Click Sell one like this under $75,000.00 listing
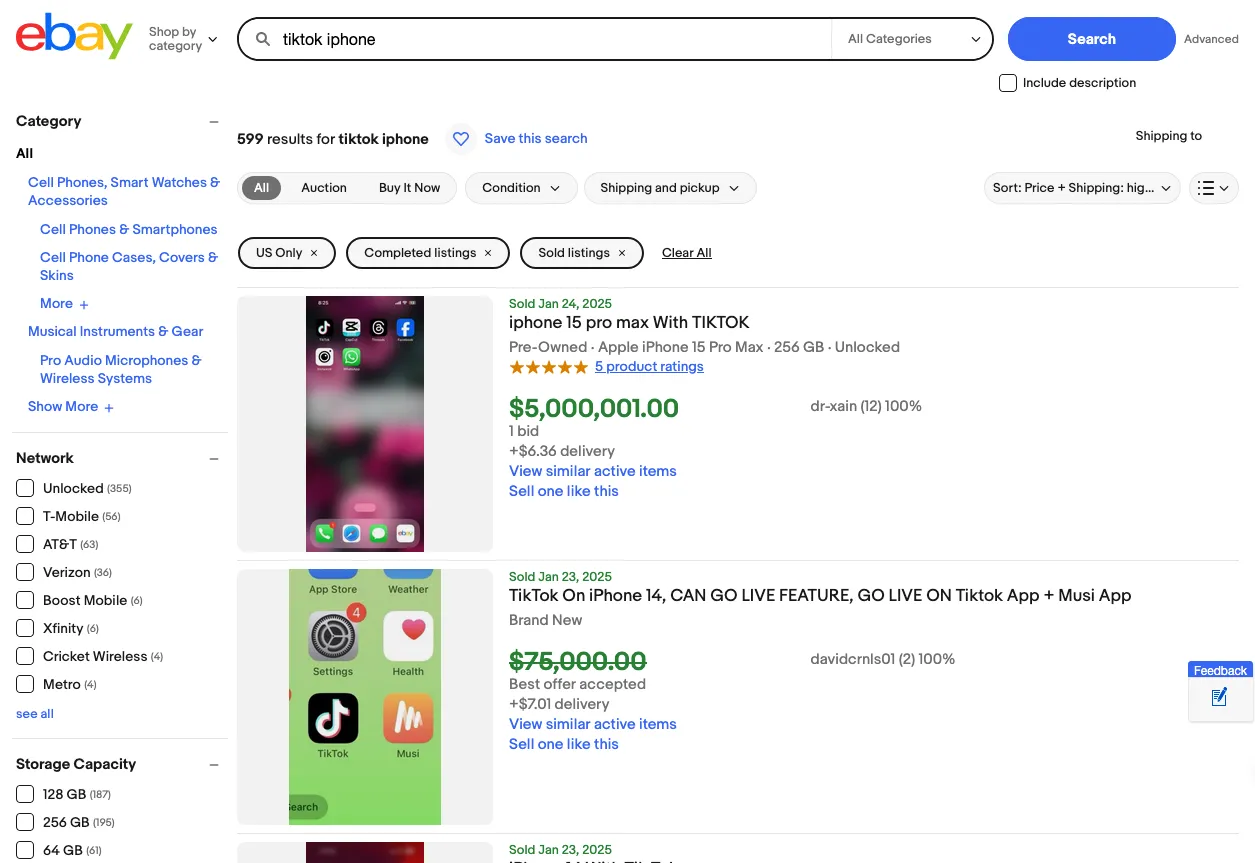This screenshot has width=1255, height=863. click(x=564, y=744)
